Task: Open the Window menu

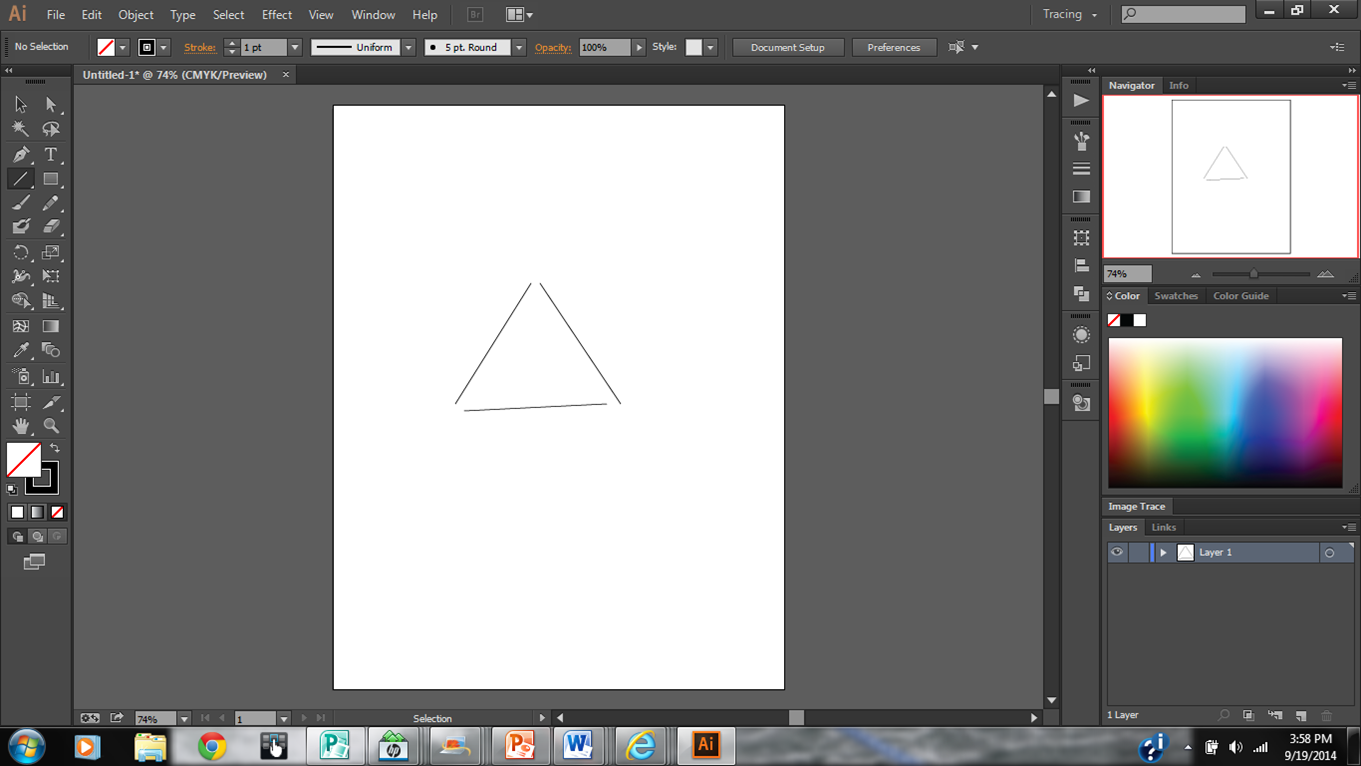Action: (373, 15)
